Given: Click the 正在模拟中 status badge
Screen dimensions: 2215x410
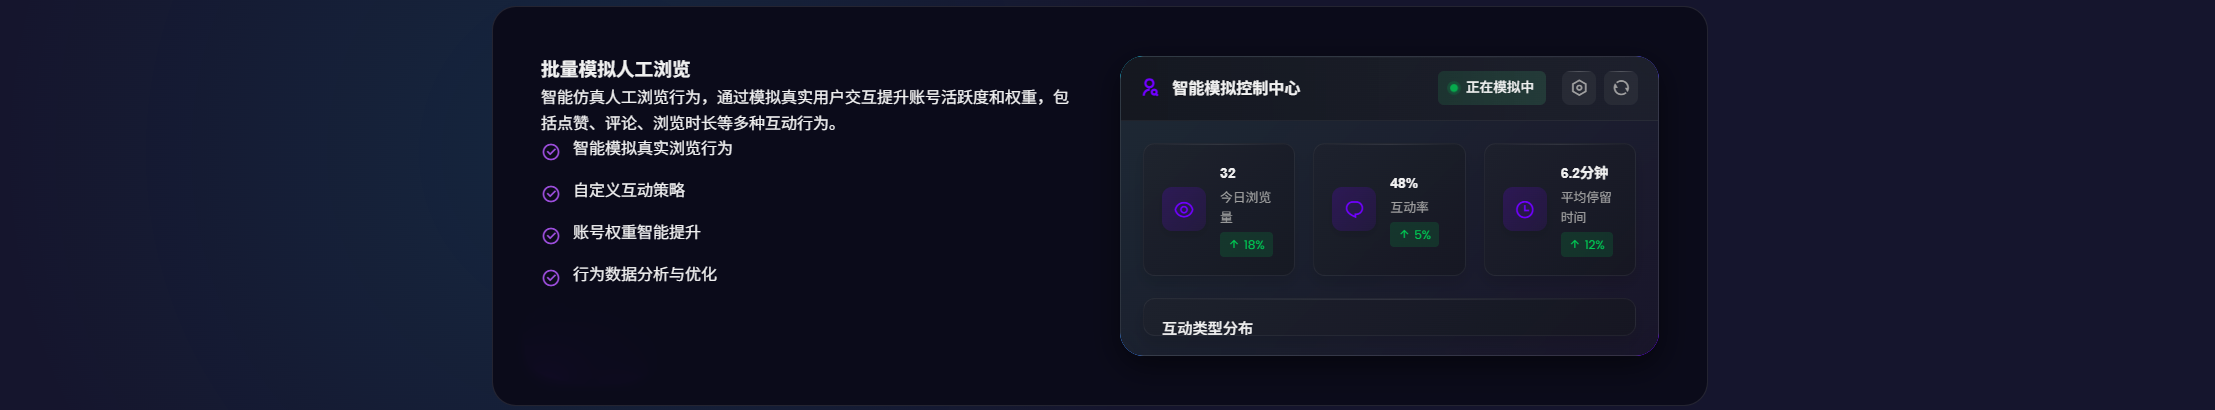Looking at the screenshot, I should (1491, 88).
